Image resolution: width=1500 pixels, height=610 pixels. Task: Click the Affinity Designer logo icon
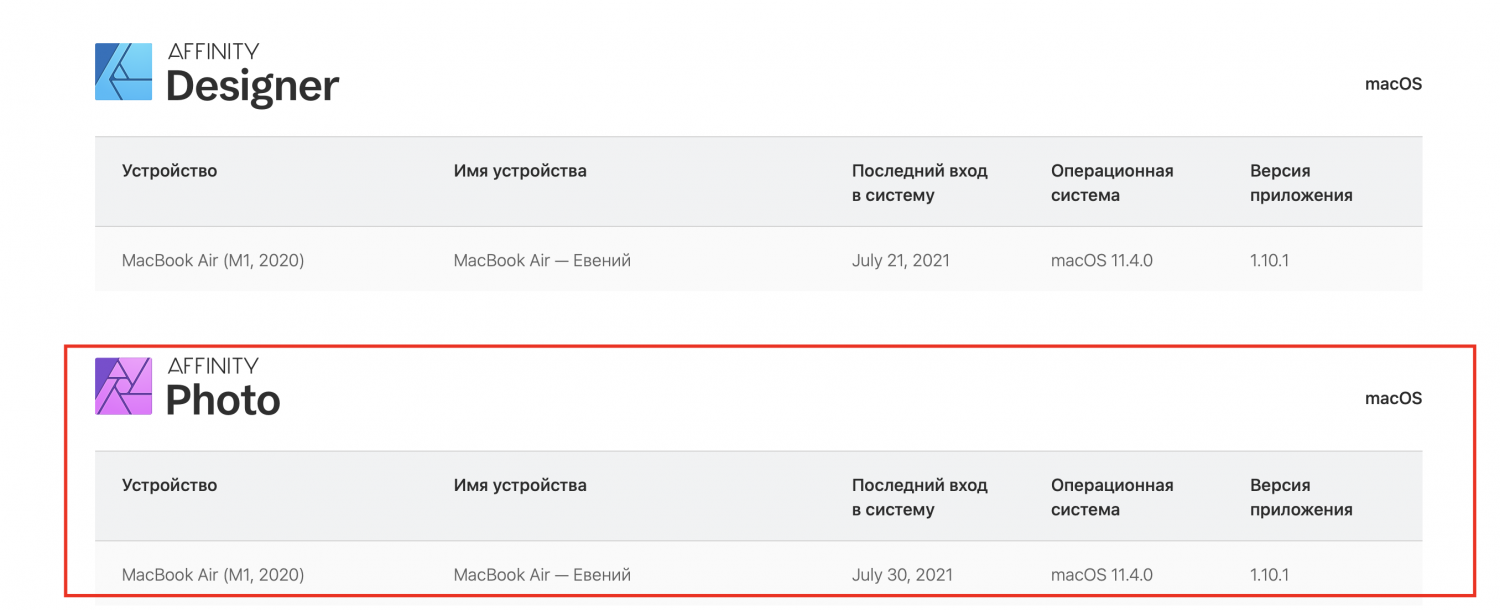click(x=123, y=72)
